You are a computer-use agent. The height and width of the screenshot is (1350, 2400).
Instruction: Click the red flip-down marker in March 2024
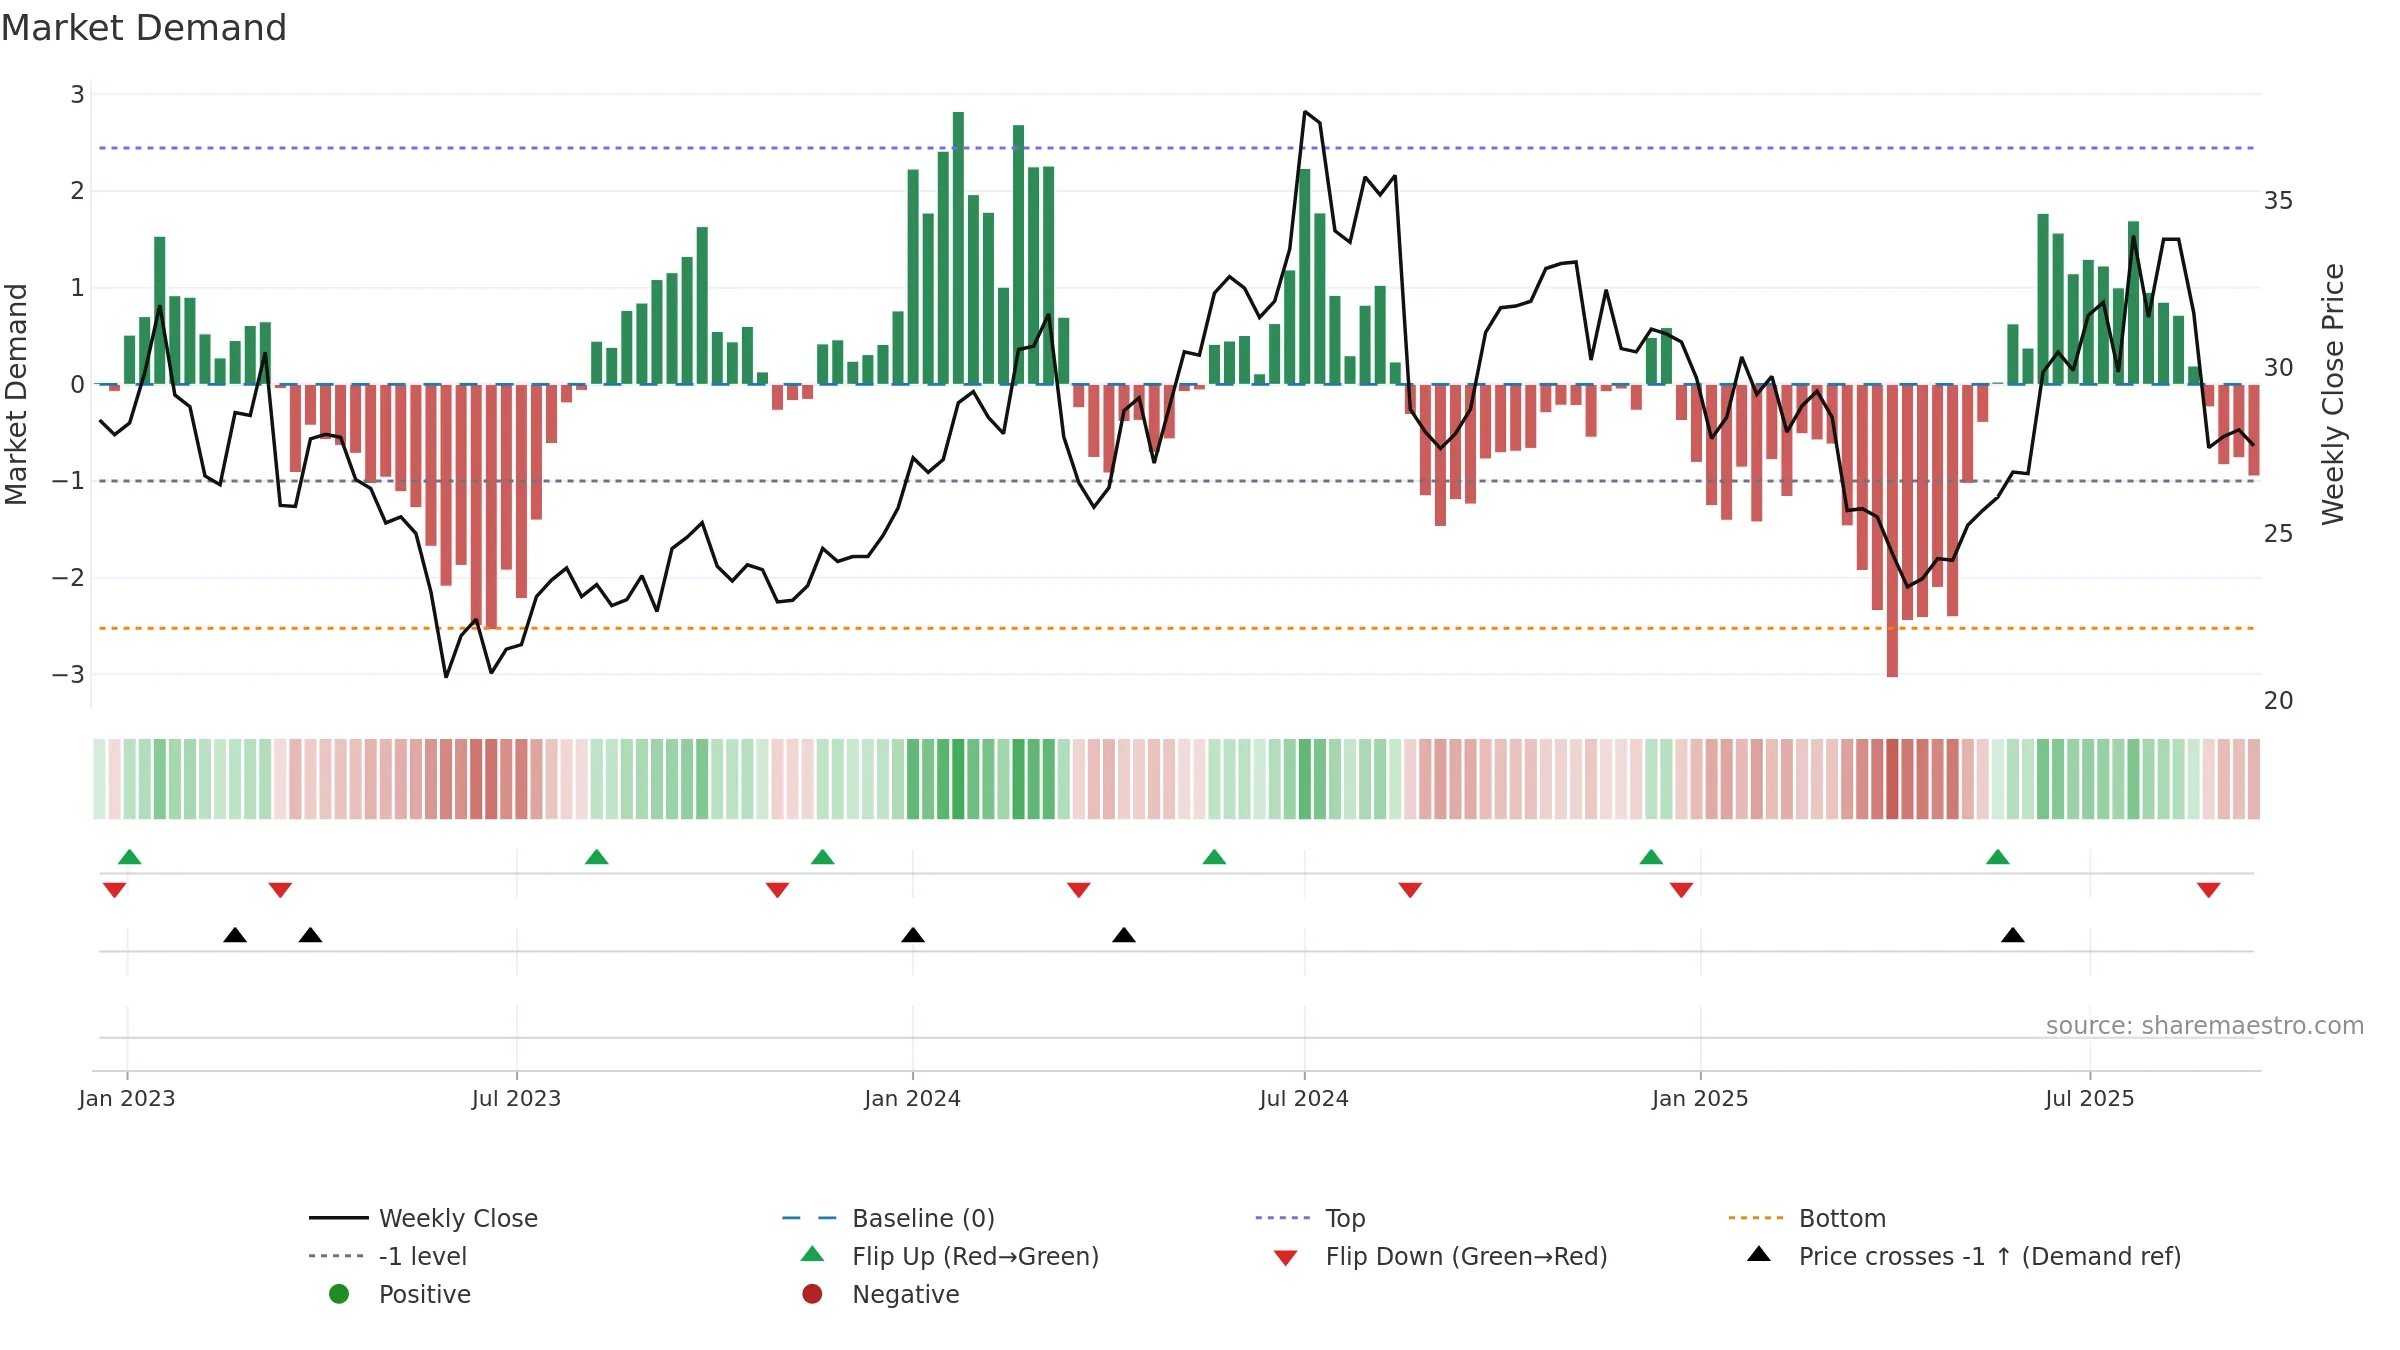1079,890
